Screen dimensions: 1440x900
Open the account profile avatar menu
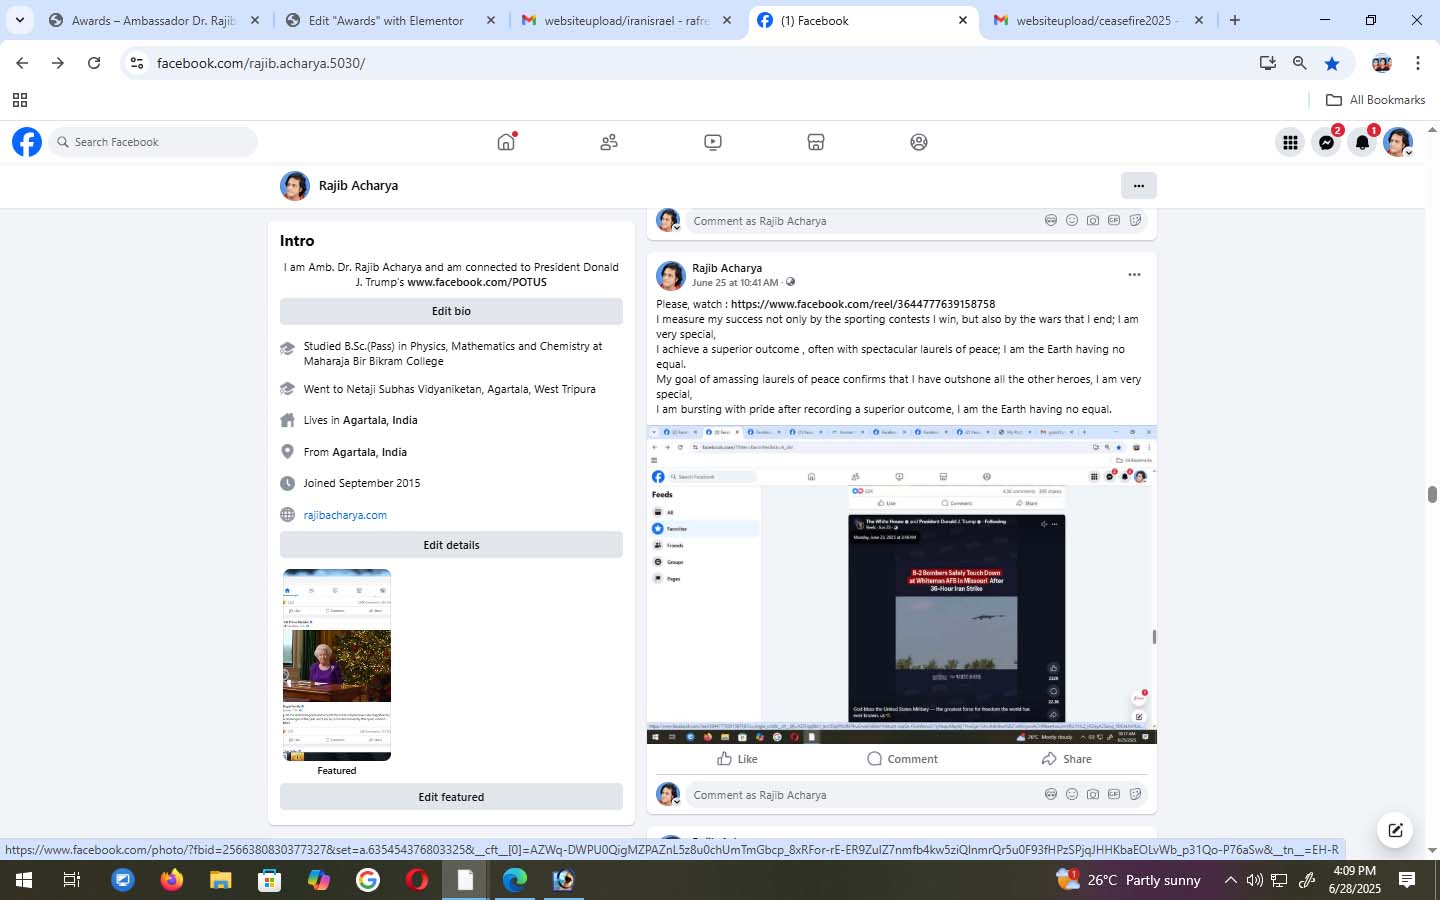click(x=1398, y=142)
